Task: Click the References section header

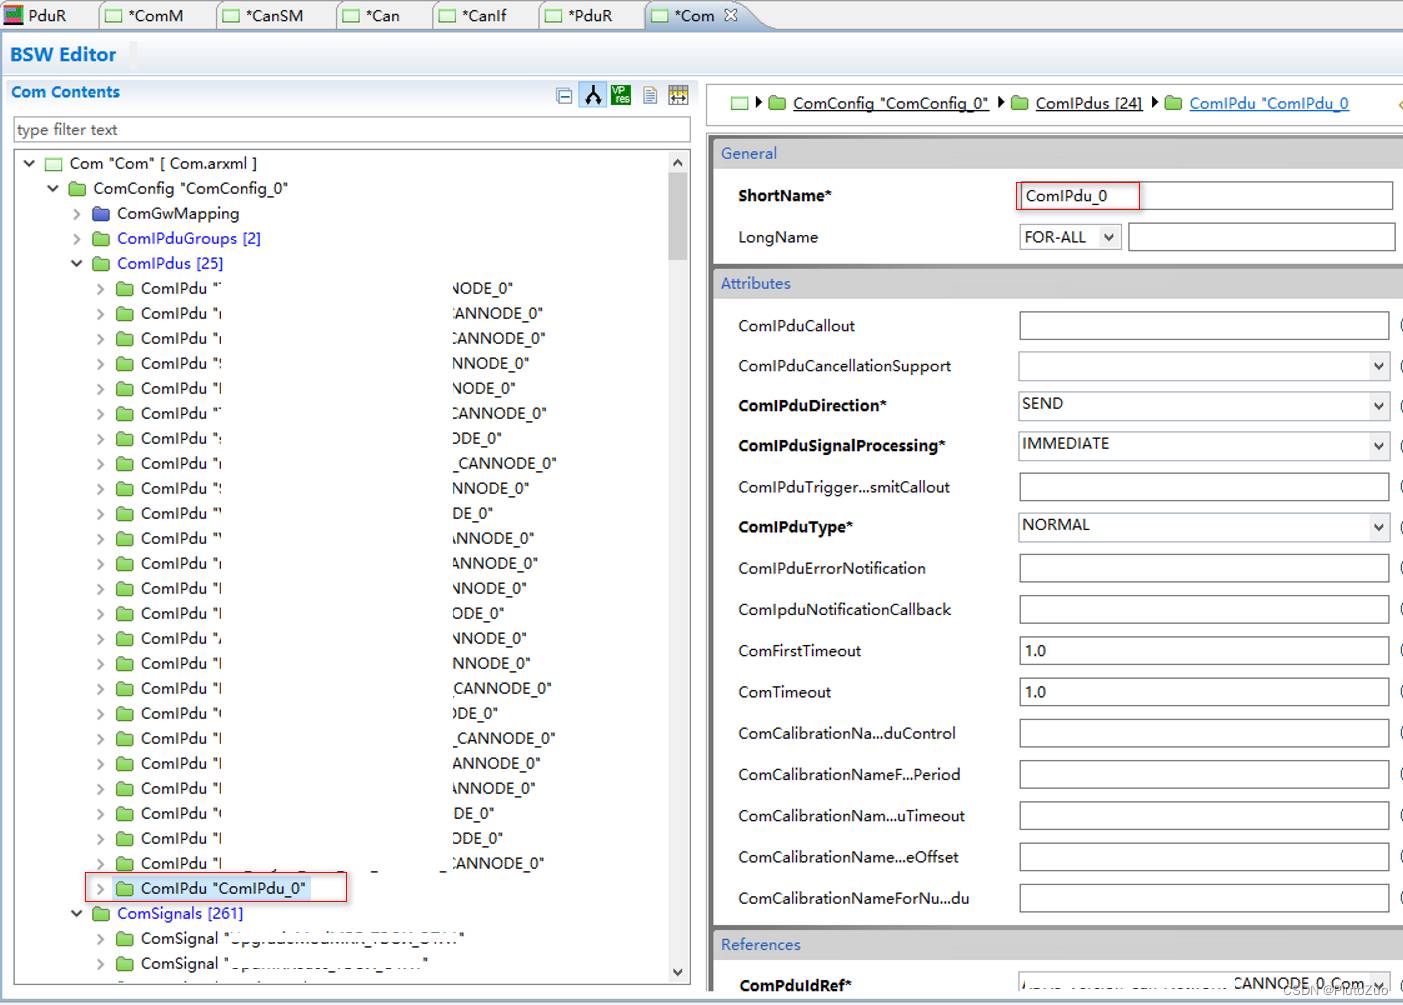Action: 1058,944
